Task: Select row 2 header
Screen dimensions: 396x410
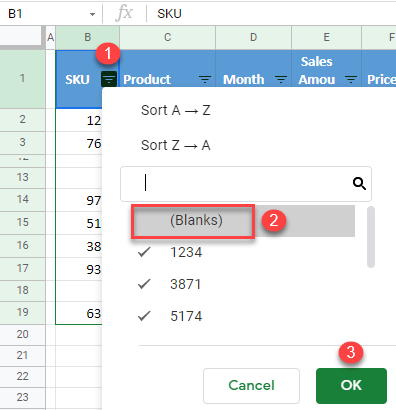Action: coord(22,120)
